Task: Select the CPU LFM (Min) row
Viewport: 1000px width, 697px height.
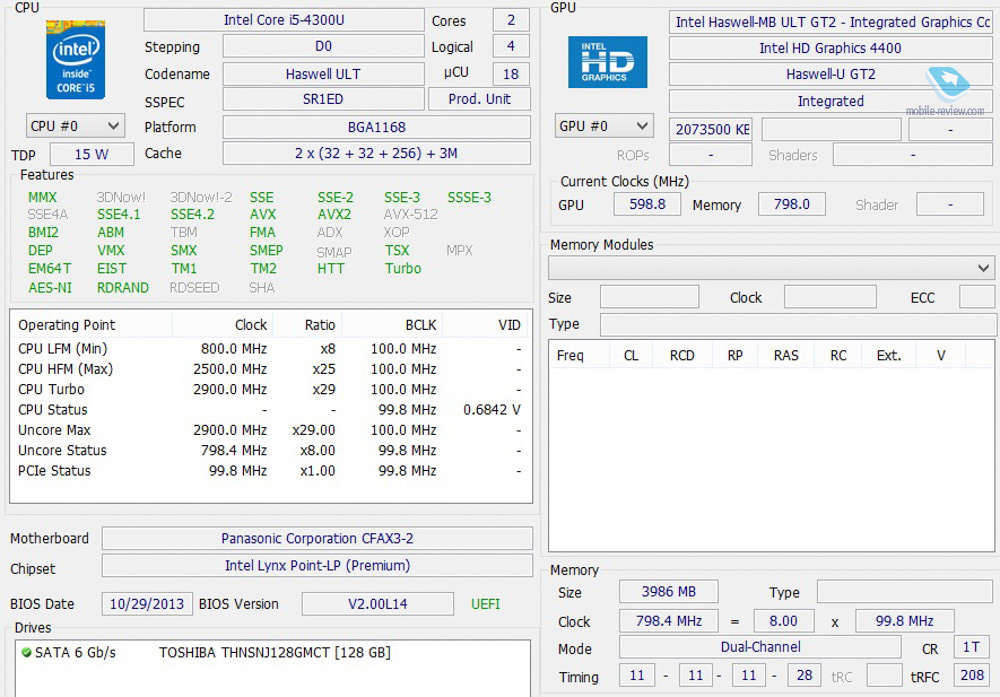Action: click(x=270, y=349)
